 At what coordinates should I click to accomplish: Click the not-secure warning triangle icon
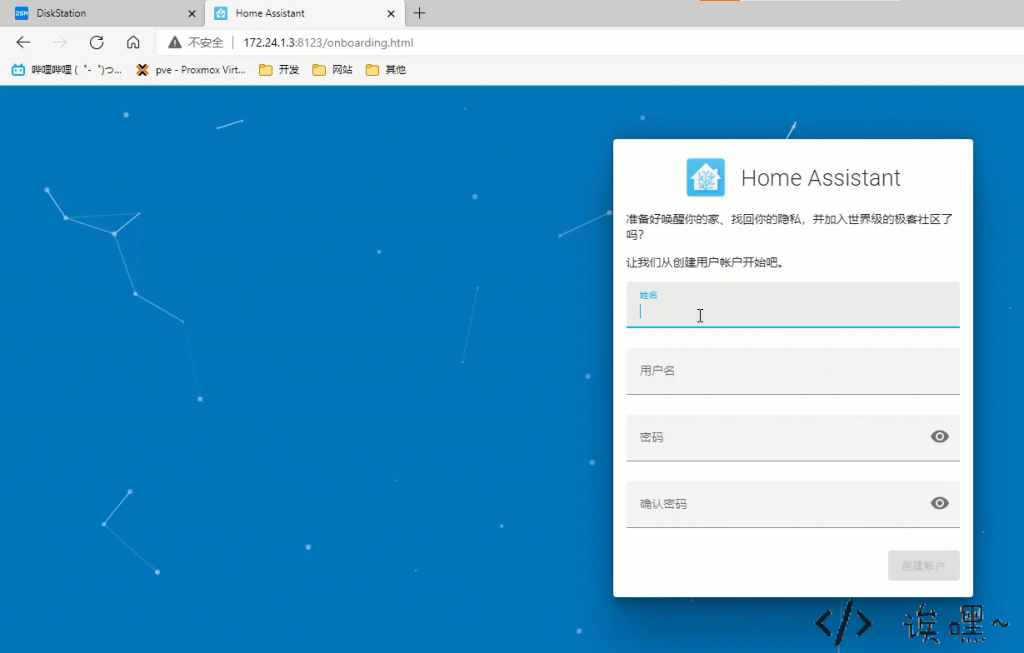click(x=174, y=42)
